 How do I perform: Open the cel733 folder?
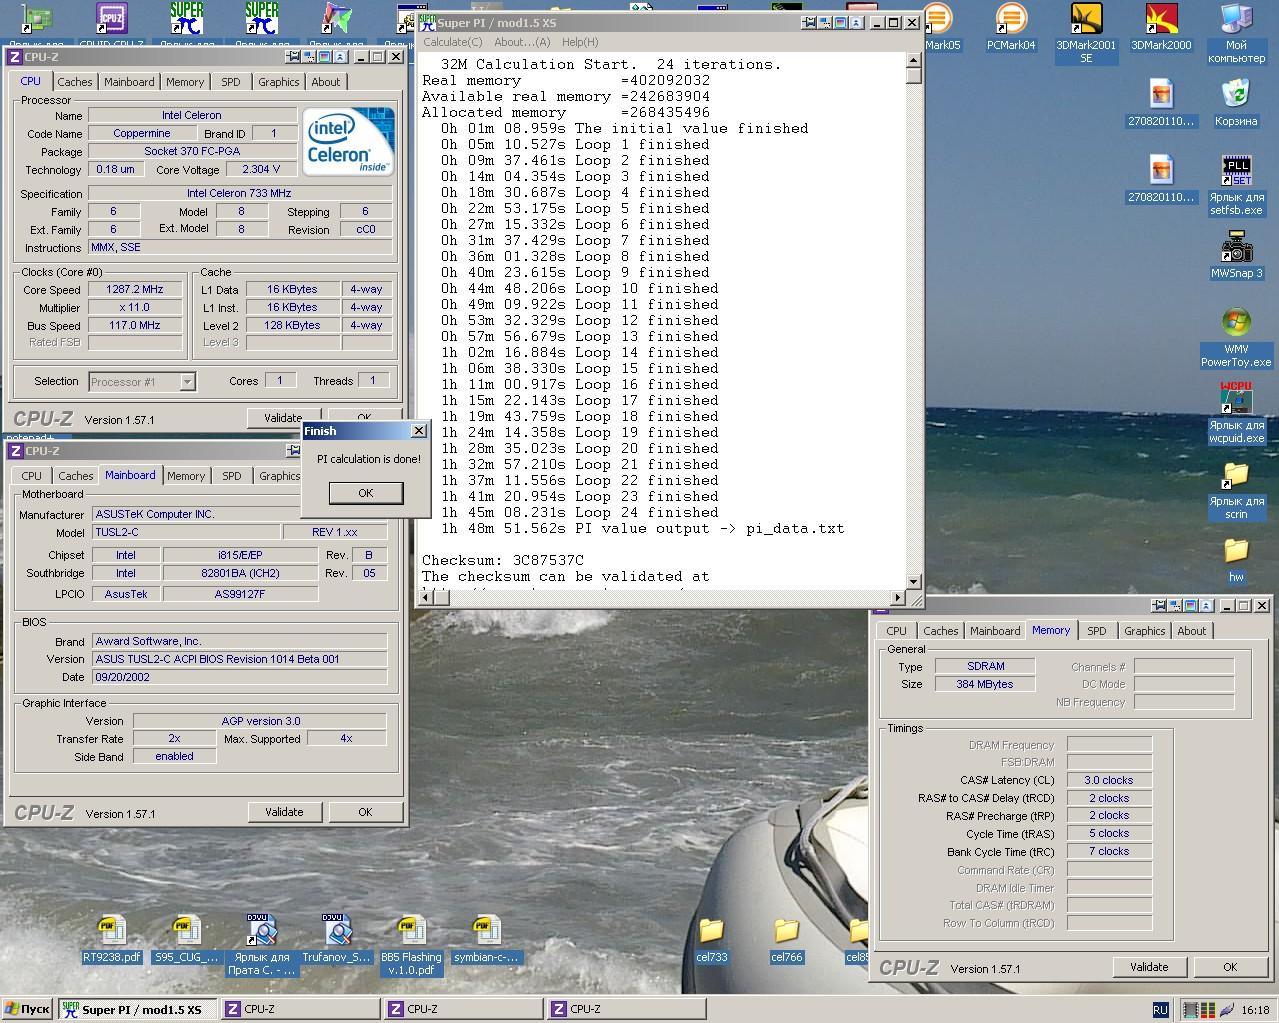click(712, 939)
